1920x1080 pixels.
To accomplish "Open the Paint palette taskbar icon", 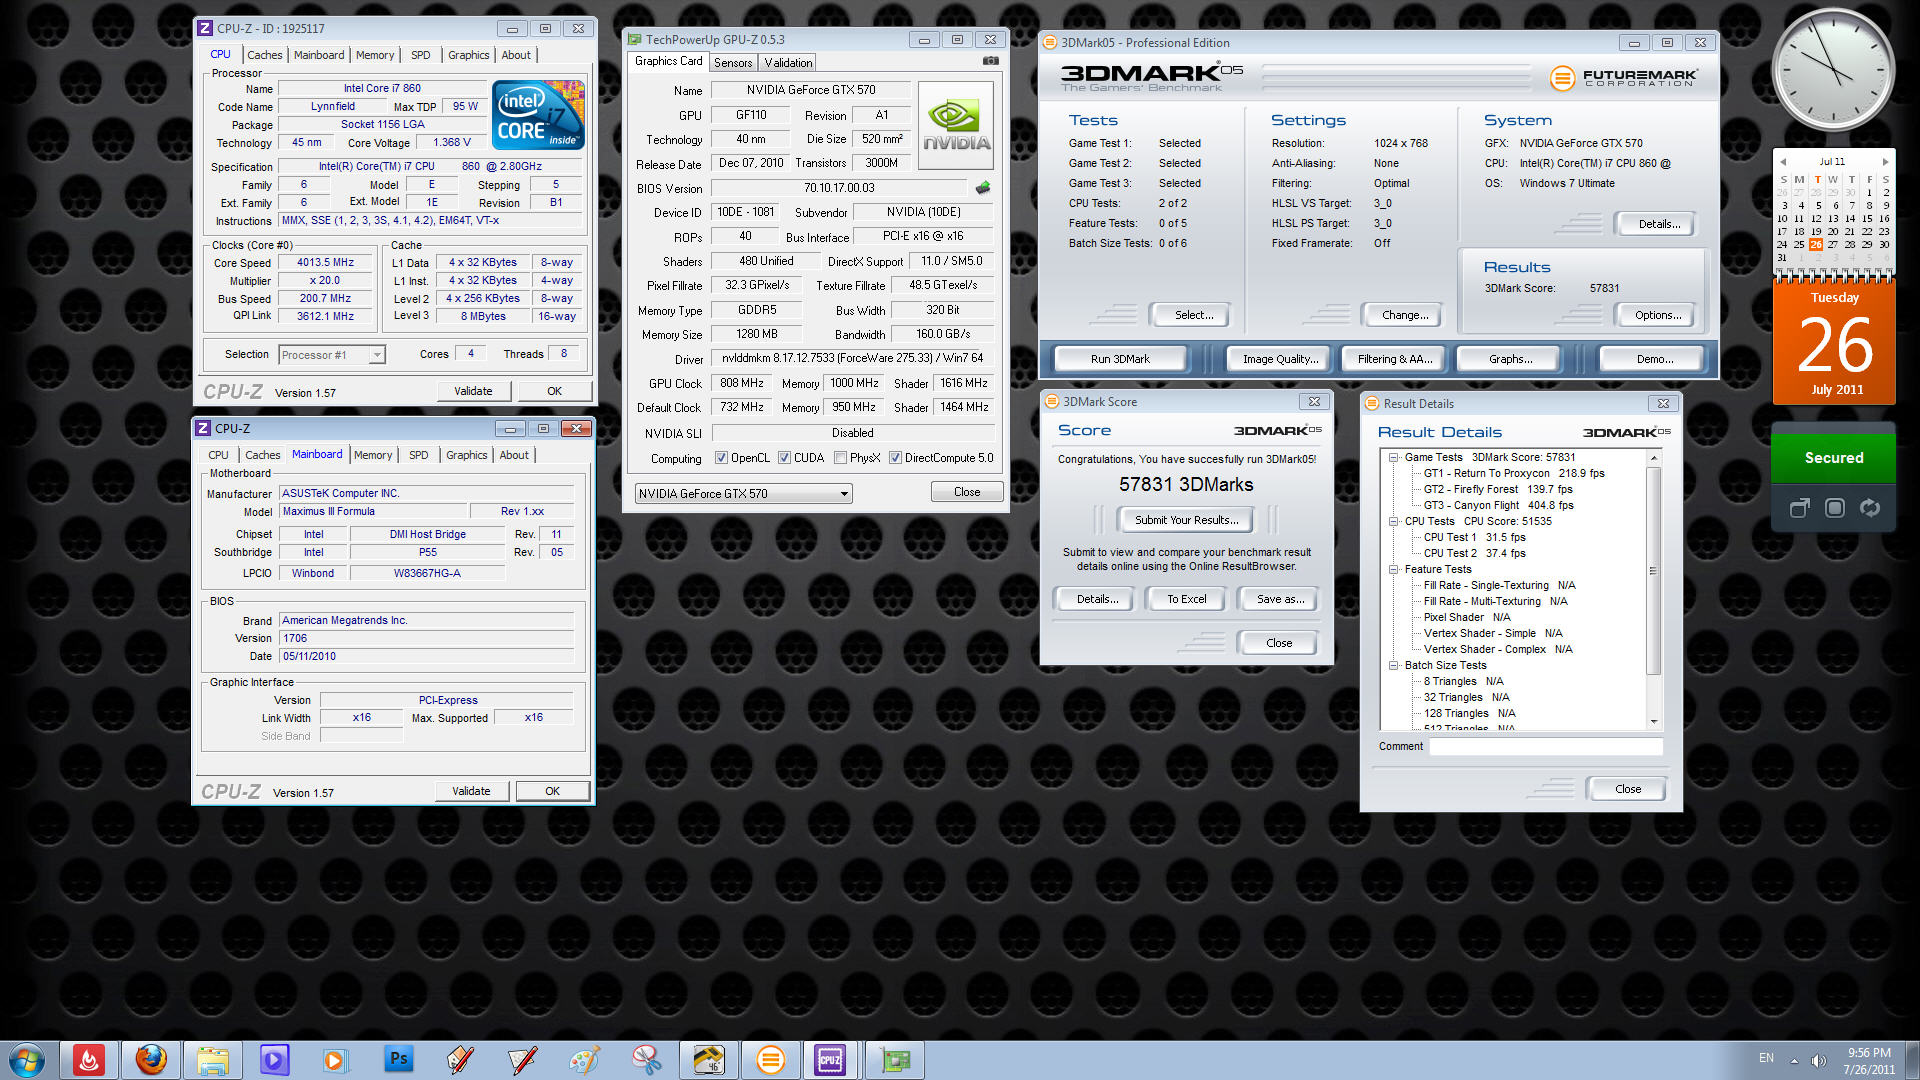I will tap(584, 1060).
